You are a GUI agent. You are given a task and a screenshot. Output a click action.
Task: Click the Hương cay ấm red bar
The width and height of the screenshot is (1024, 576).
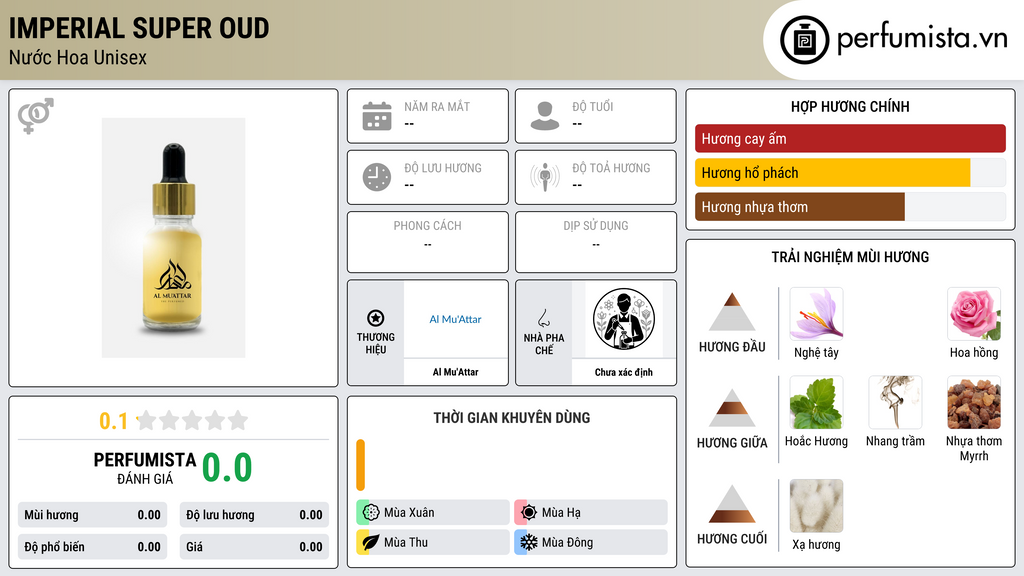click(850, 138)
